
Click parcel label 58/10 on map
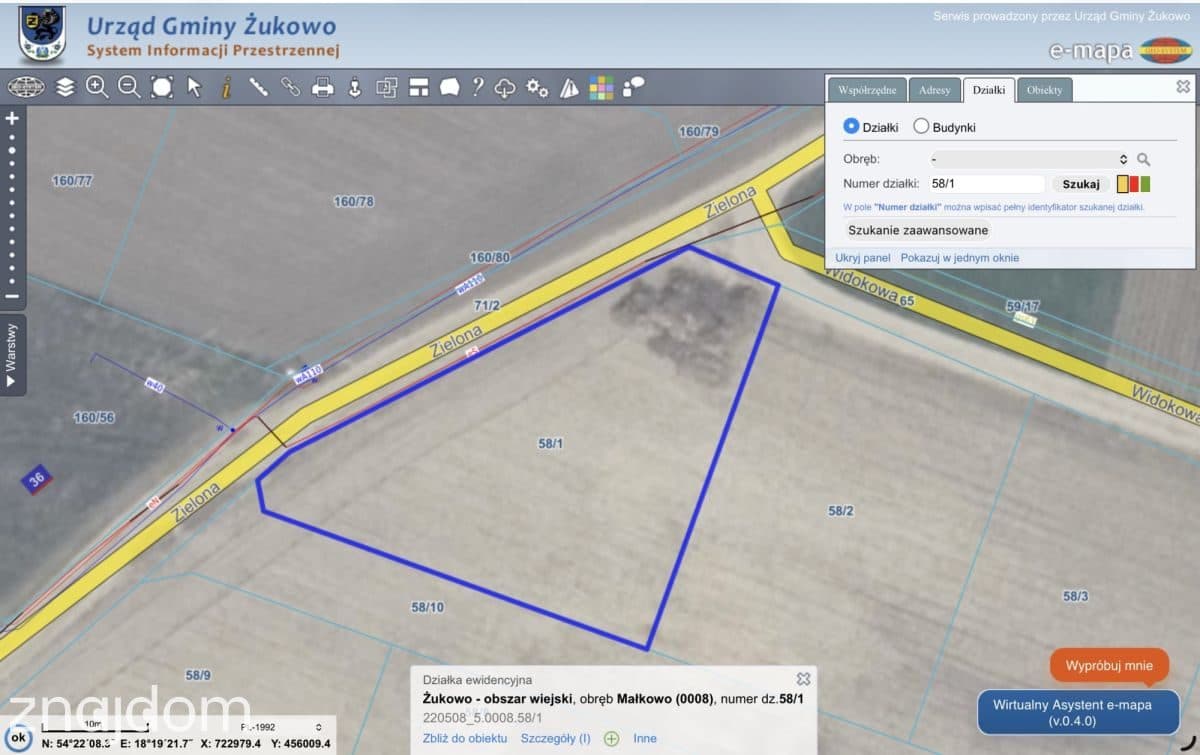tap(427, 606)
